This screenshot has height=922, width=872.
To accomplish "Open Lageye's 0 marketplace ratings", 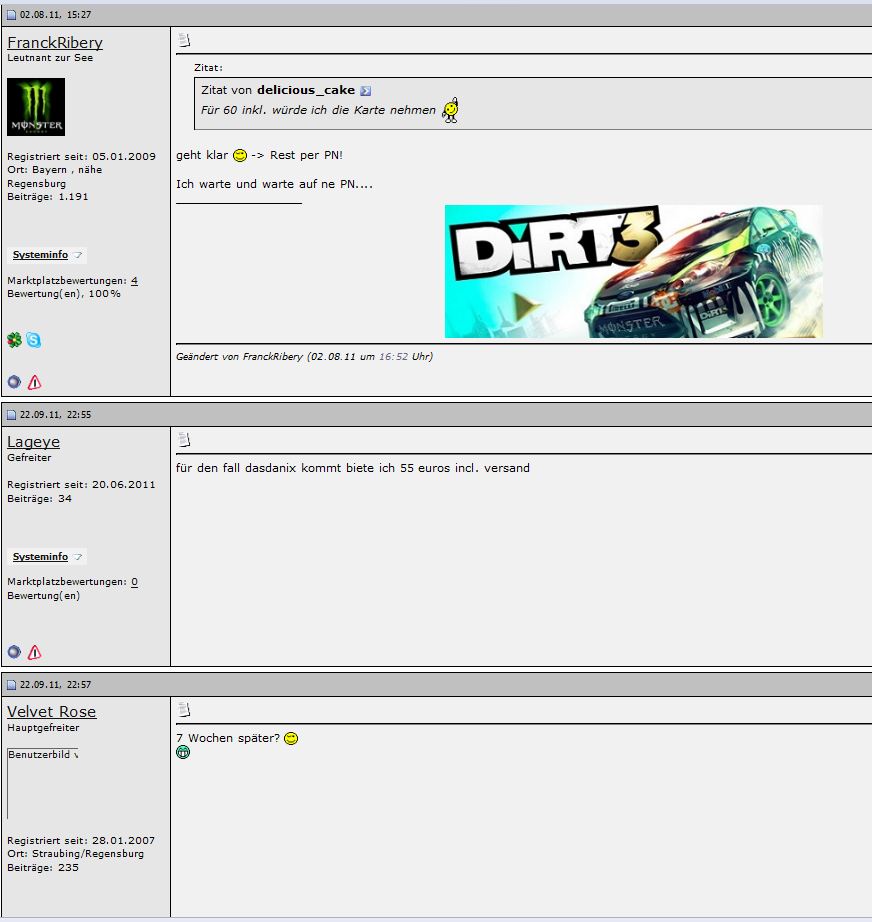I will click(134, 582).
